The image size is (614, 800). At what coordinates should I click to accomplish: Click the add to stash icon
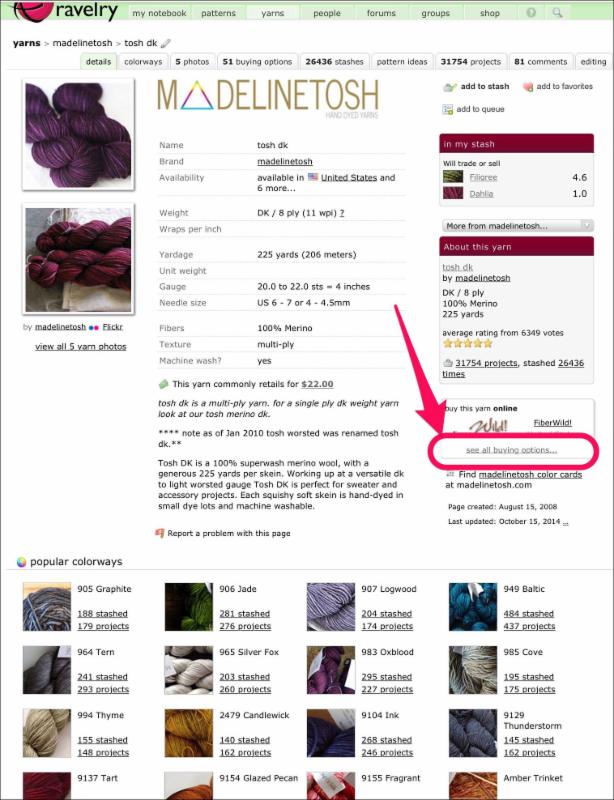click(x=450, y=87)
